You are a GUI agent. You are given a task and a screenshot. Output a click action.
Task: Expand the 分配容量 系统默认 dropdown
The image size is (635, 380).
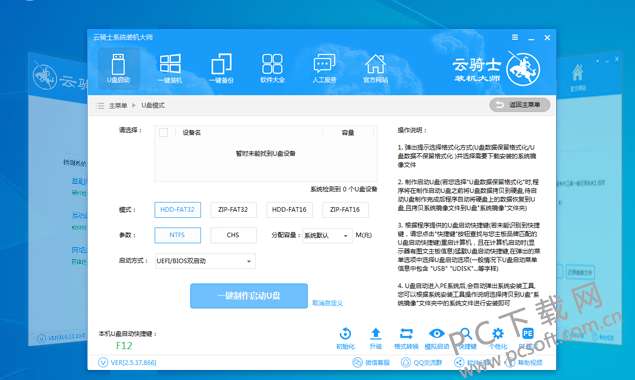[328, 235]
